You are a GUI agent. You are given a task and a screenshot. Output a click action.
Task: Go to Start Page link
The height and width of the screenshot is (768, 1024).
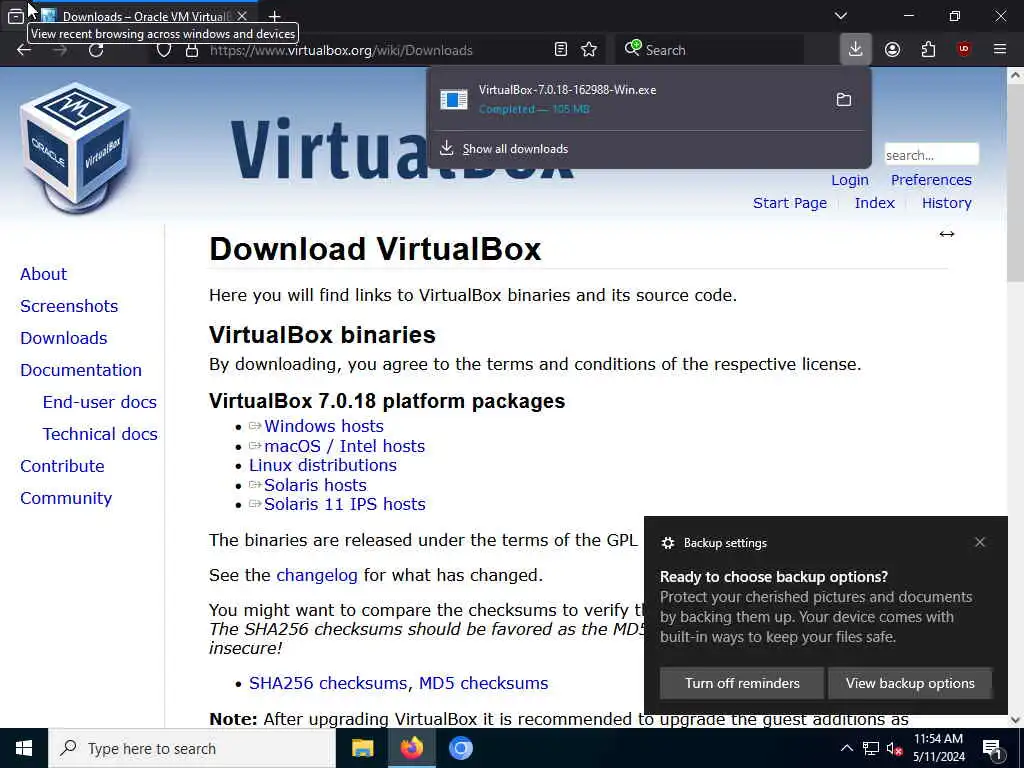click(790, 203)
